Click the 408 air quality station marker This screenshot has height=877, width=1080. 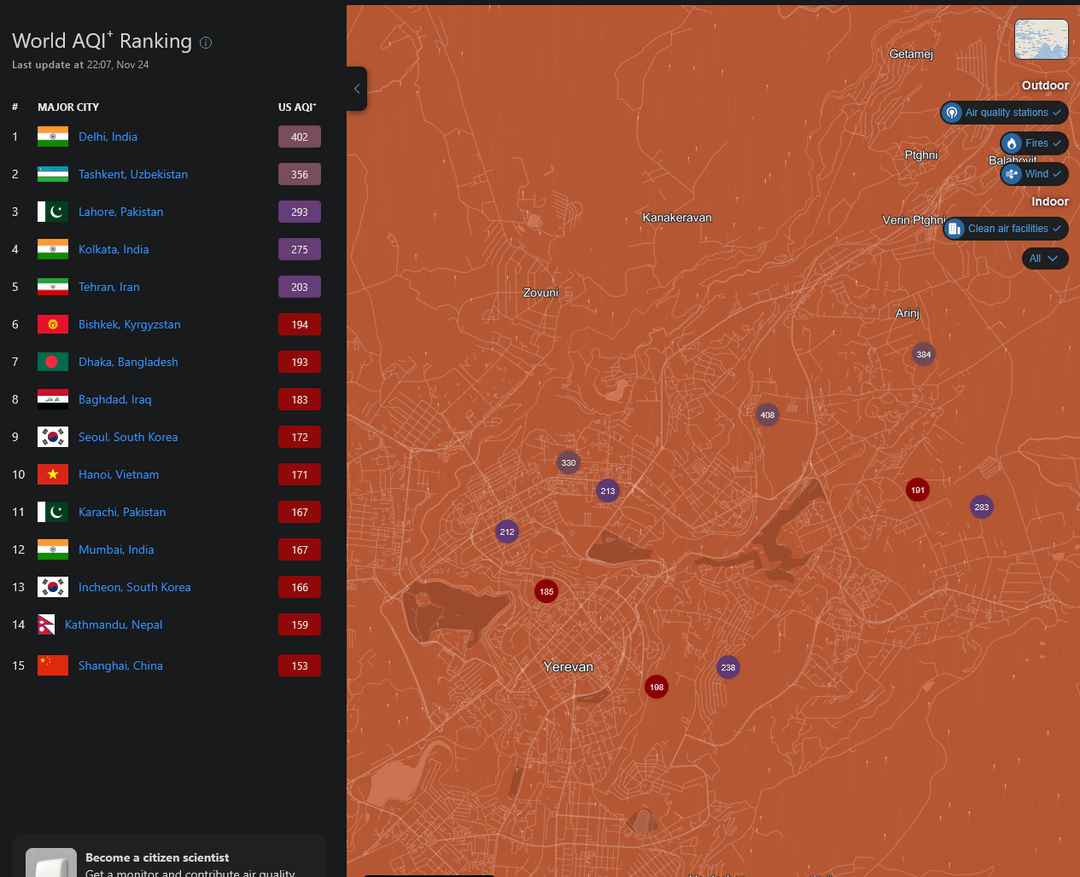[x=767, y=415]
